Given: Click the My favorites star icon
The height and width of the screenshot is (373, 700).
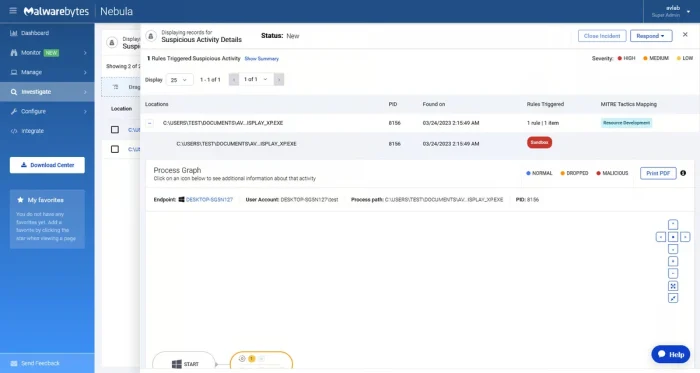Looking at the screenshot, I should click(x=20, y=200).
